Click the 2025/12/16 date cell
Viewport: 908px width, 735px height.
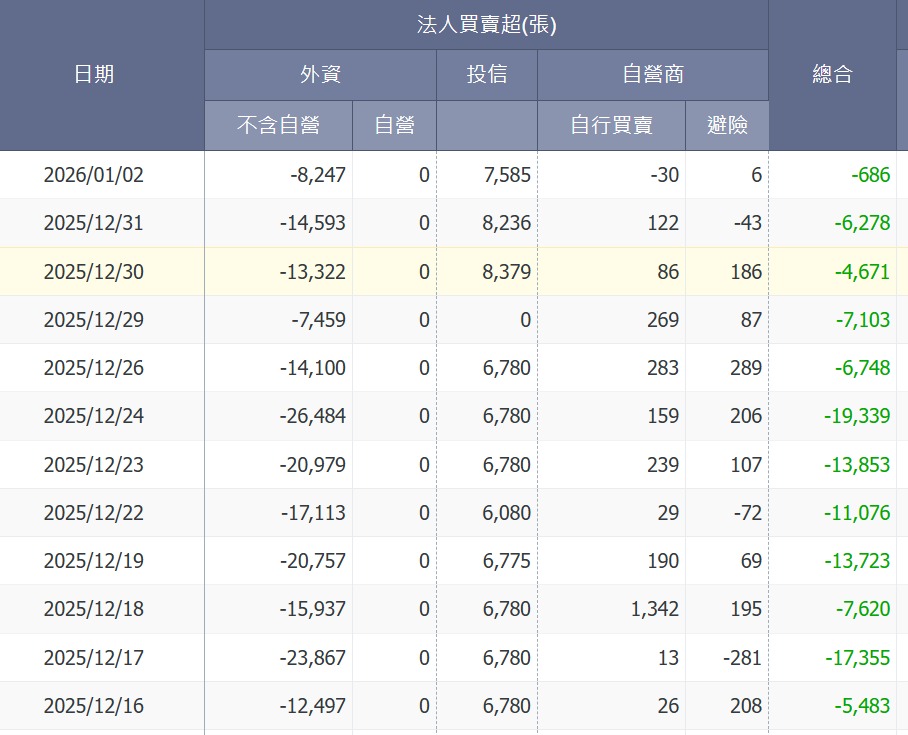pyautogui.click(x=94, y=706)
